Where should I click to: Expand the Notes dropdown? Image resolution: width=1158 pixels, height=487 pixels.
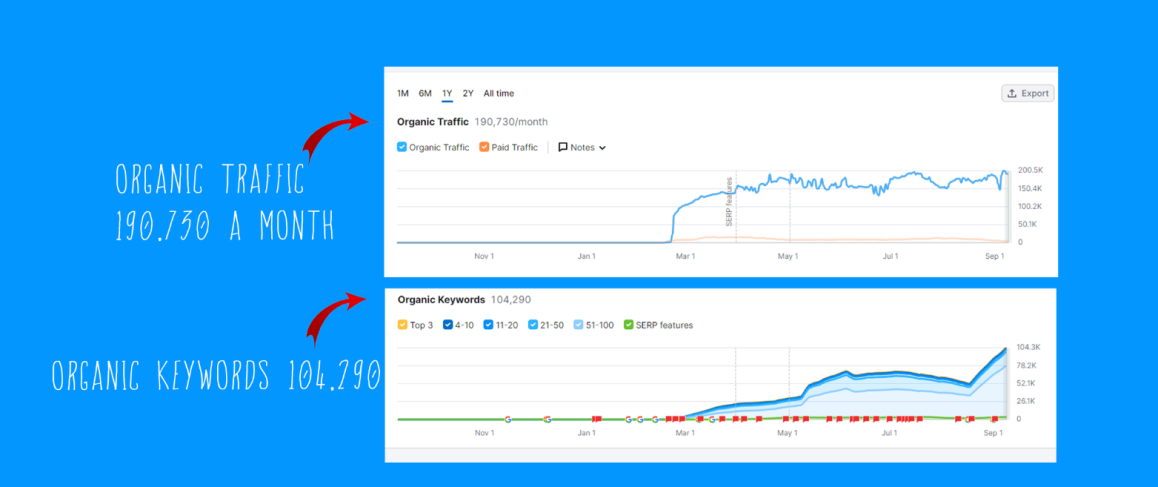[583, 147]
